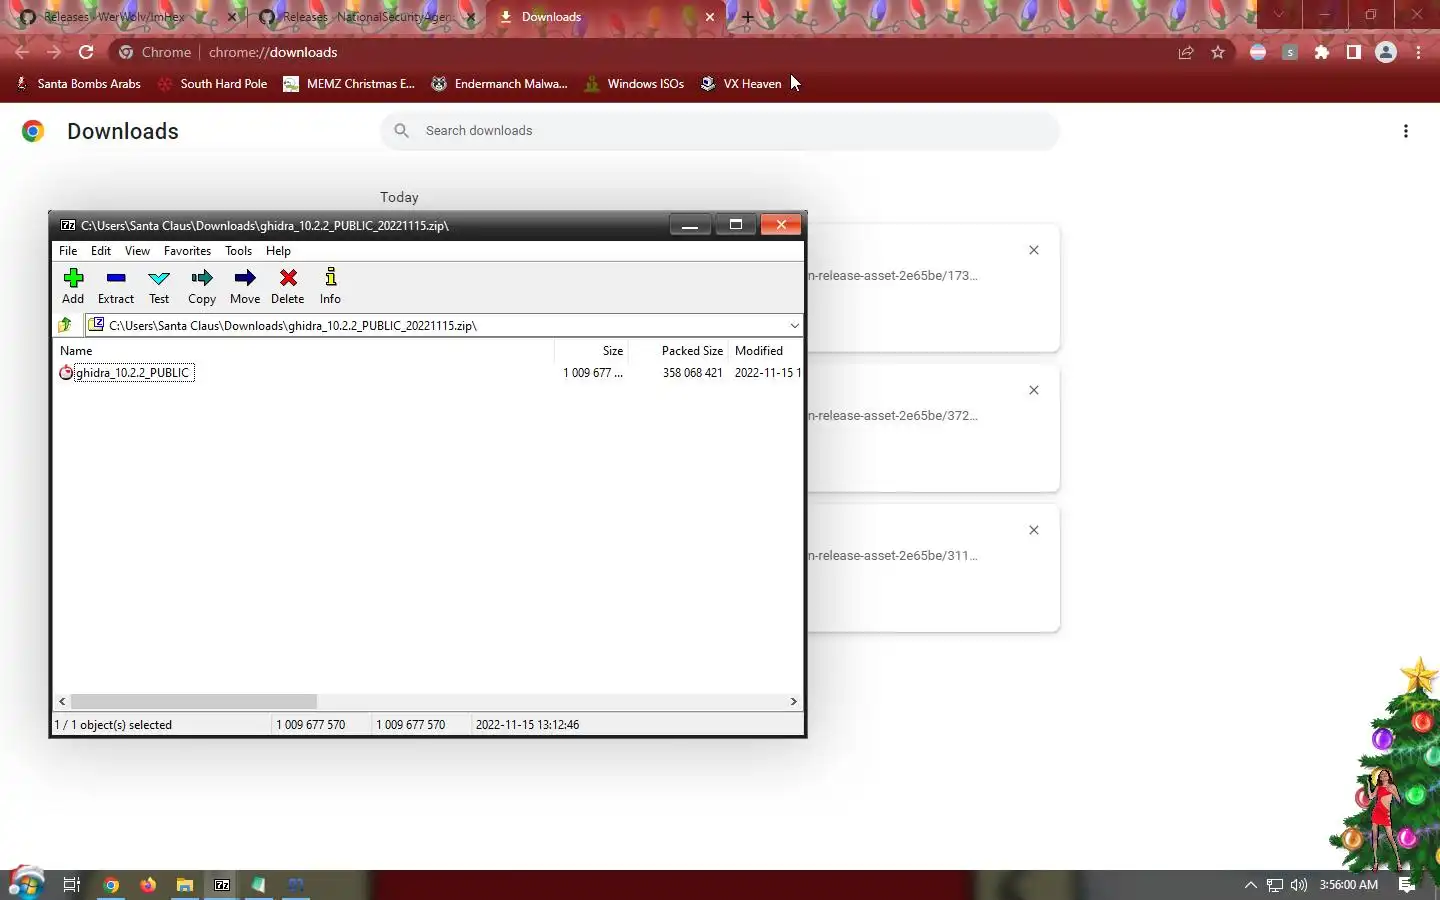Open Firefox from the taskbar
The width and height of the screenshot is (1440, 900).
pyautogui.click(x=148, y=885)
